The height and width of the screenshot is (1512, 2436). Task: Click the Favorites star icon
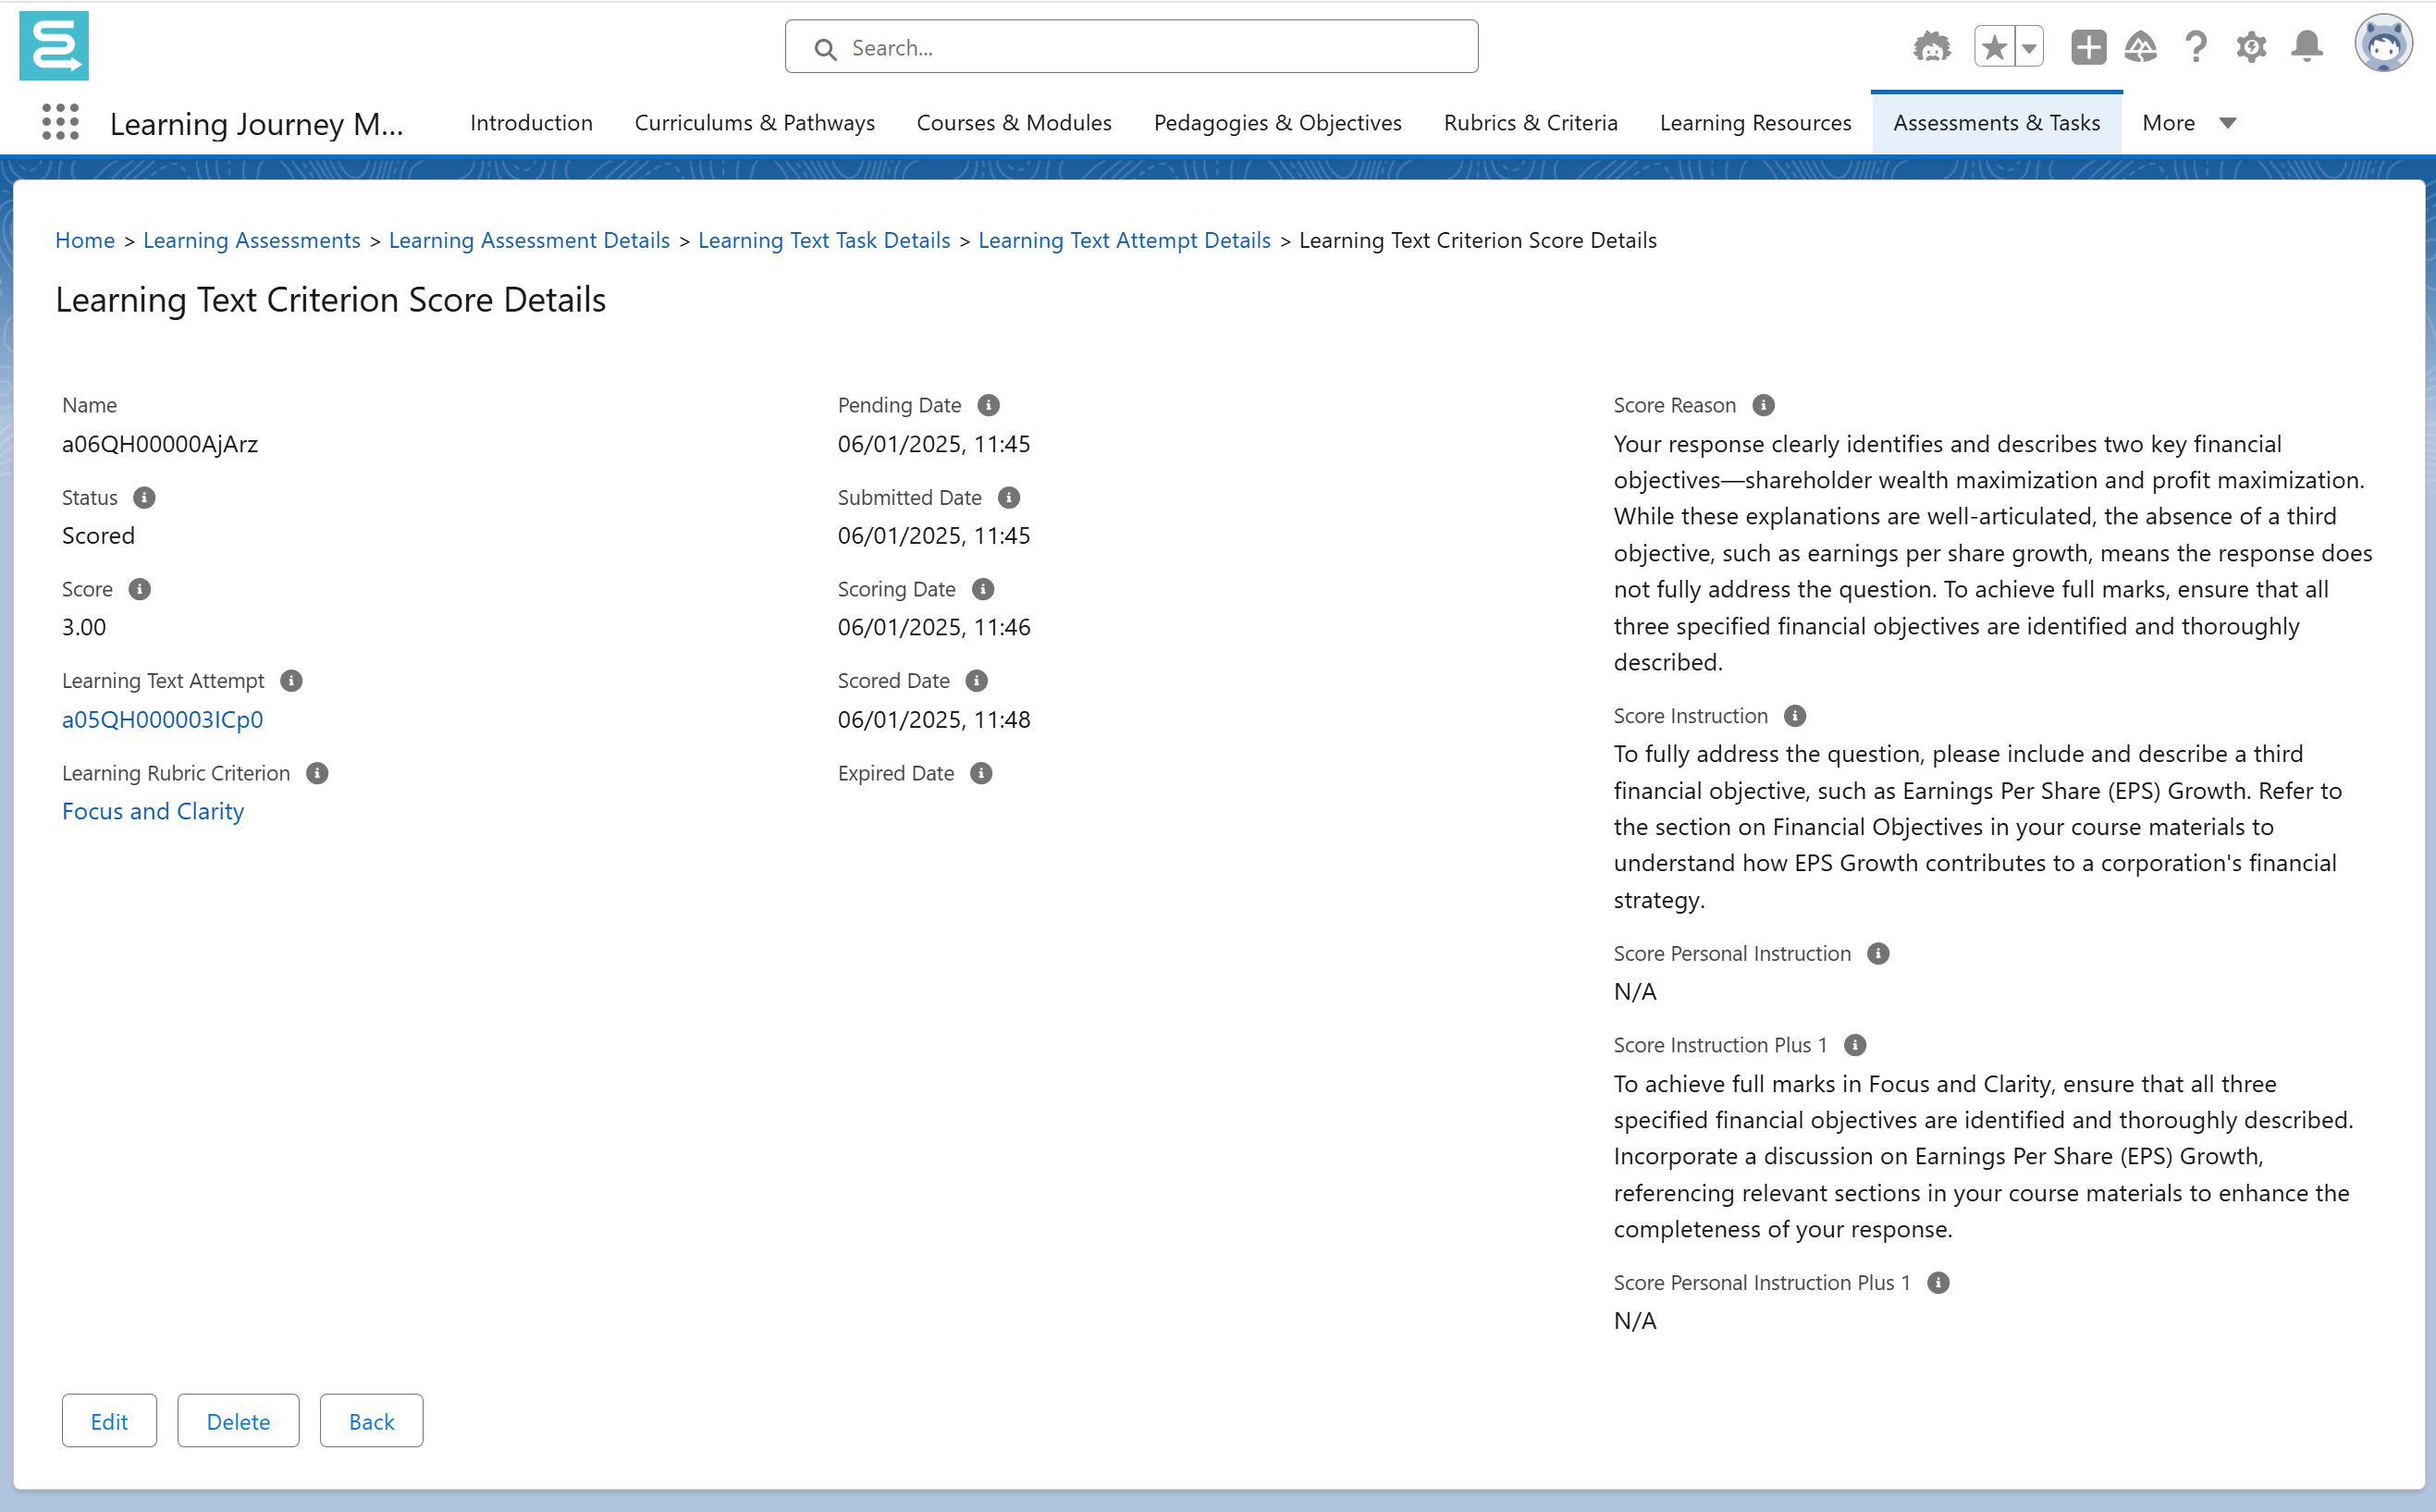point(1994,47)
